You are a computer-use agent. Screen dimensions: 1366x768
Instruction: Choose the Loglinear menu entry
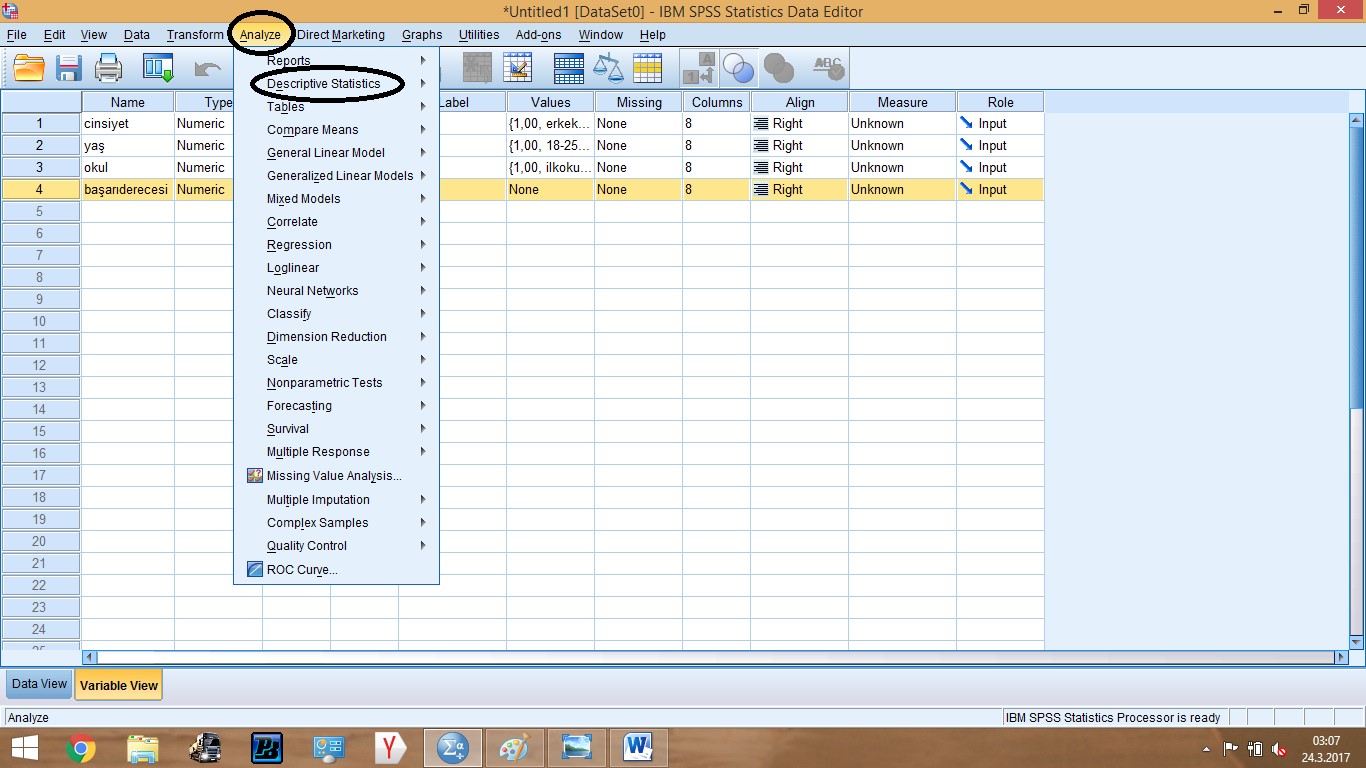[x=336, y=268]
